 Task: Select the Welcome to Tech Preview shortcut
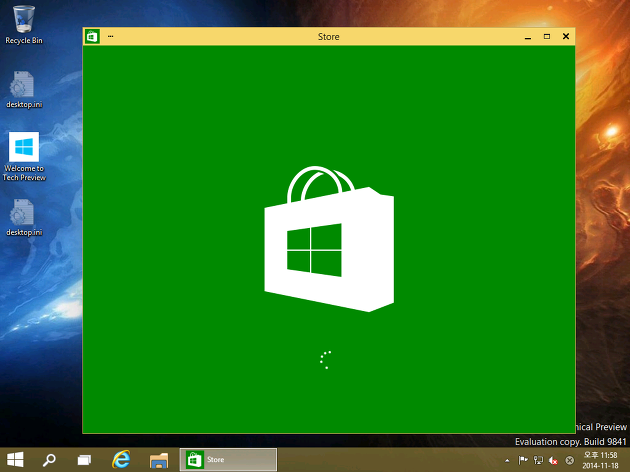24,157
